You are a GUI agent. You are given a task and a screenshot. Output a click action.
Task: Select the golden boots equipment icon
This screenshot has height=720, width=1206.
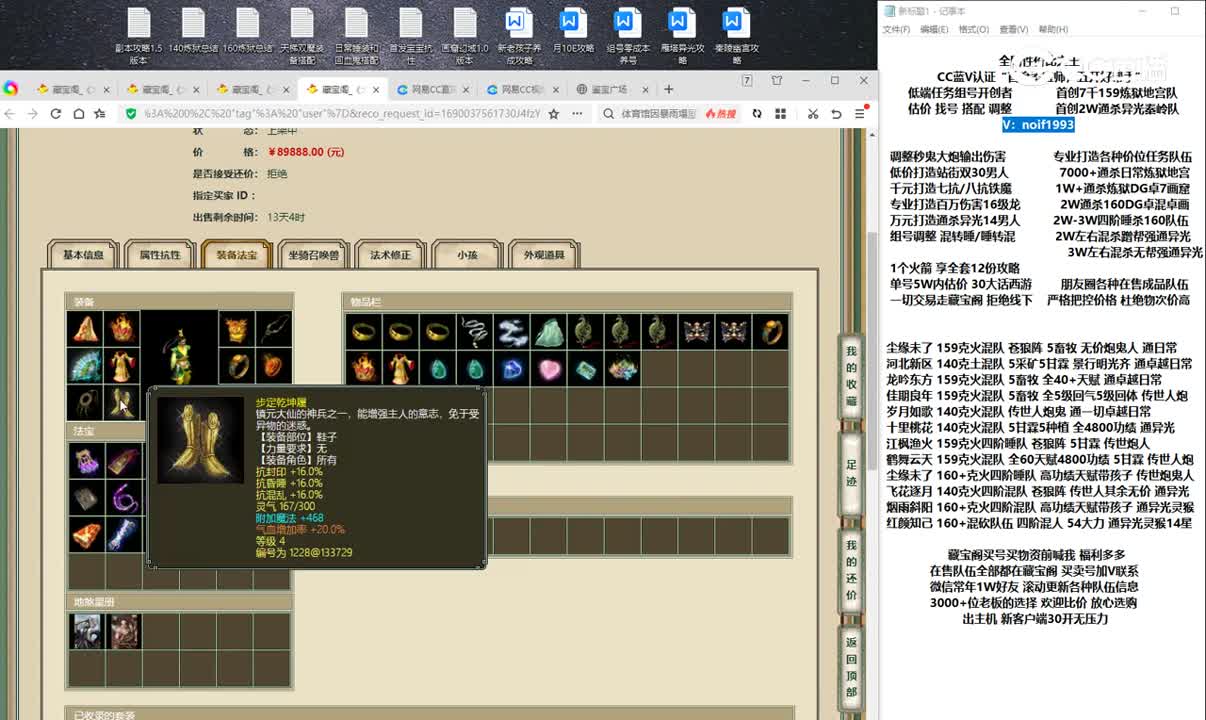click(x=122, y=402)
